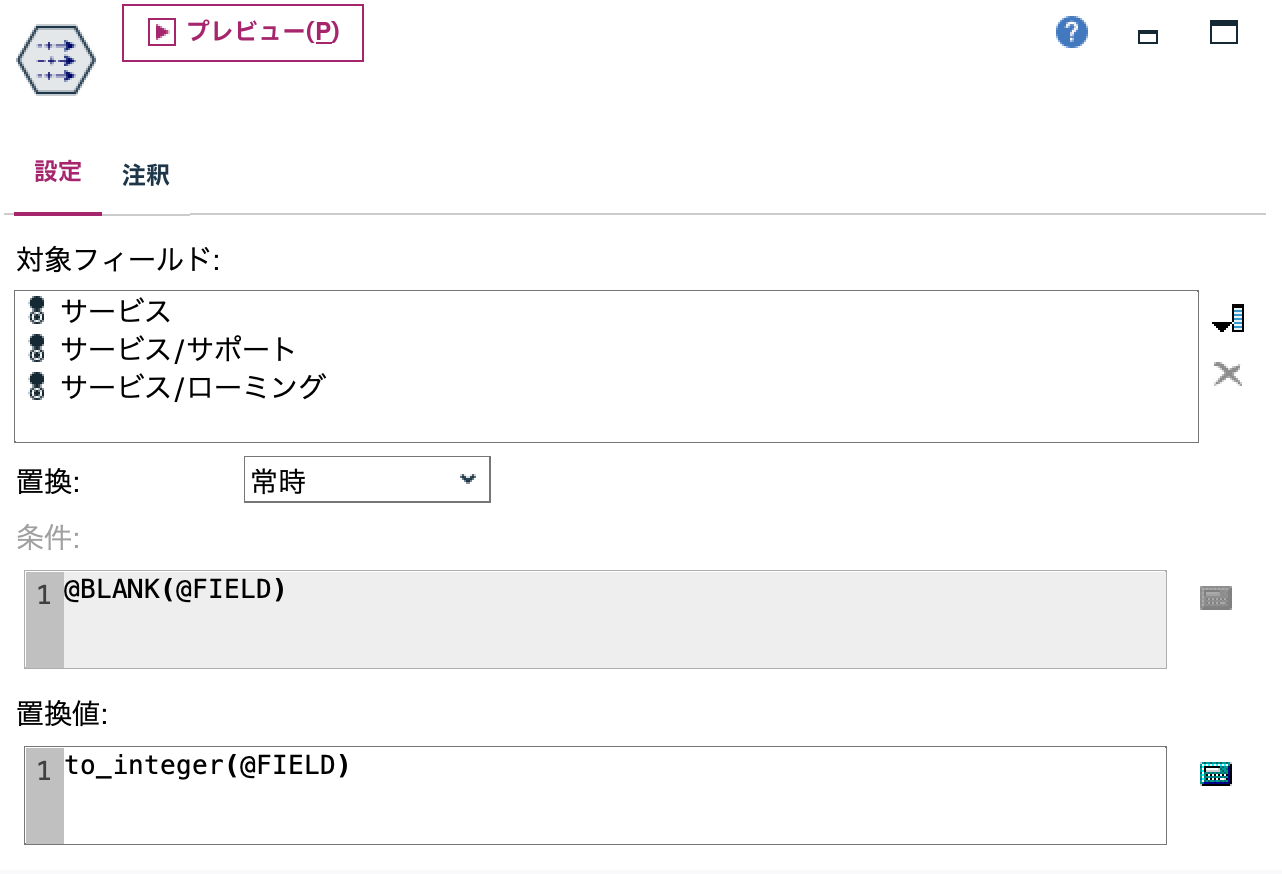Remove selected fields using the X icon
This screenshot has width=1282, height=874.
(1229, 373)
